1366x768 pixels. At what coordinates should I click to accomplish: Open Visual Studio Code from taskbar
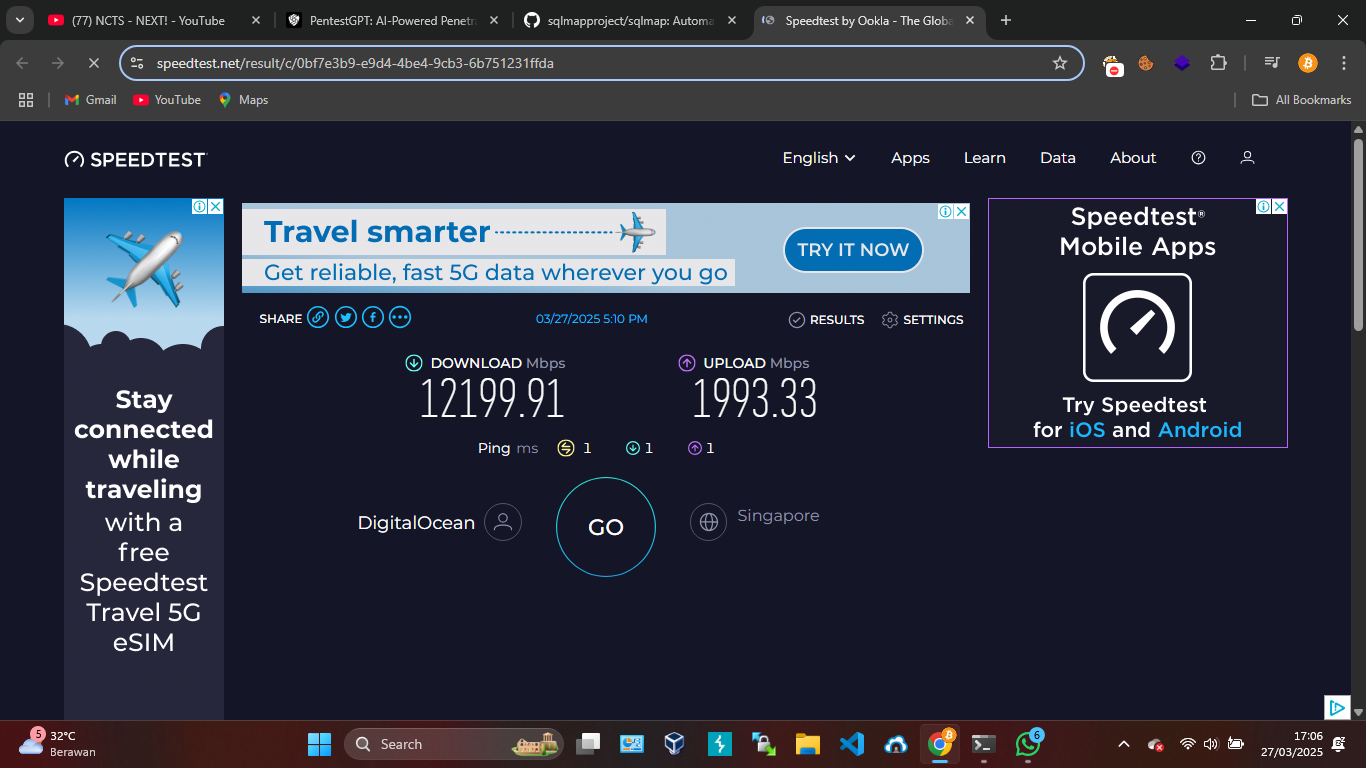[852, 744]
